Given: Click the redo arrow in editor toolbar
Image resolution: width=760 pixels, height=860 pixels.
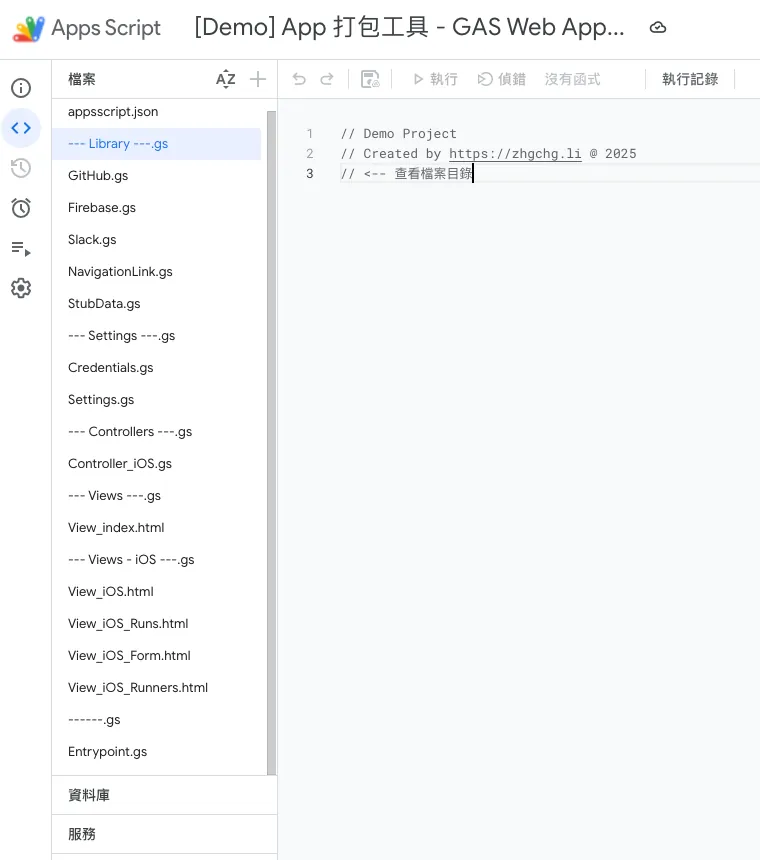Looking at the screenshot, I should [327, 79].
